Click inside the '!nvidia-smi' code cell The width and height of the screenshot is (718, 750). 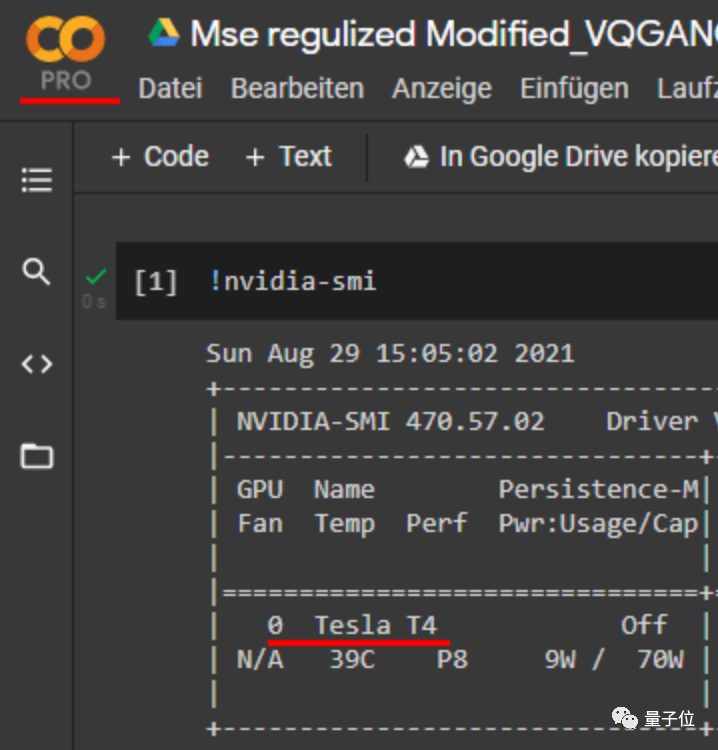click(416, 281)
